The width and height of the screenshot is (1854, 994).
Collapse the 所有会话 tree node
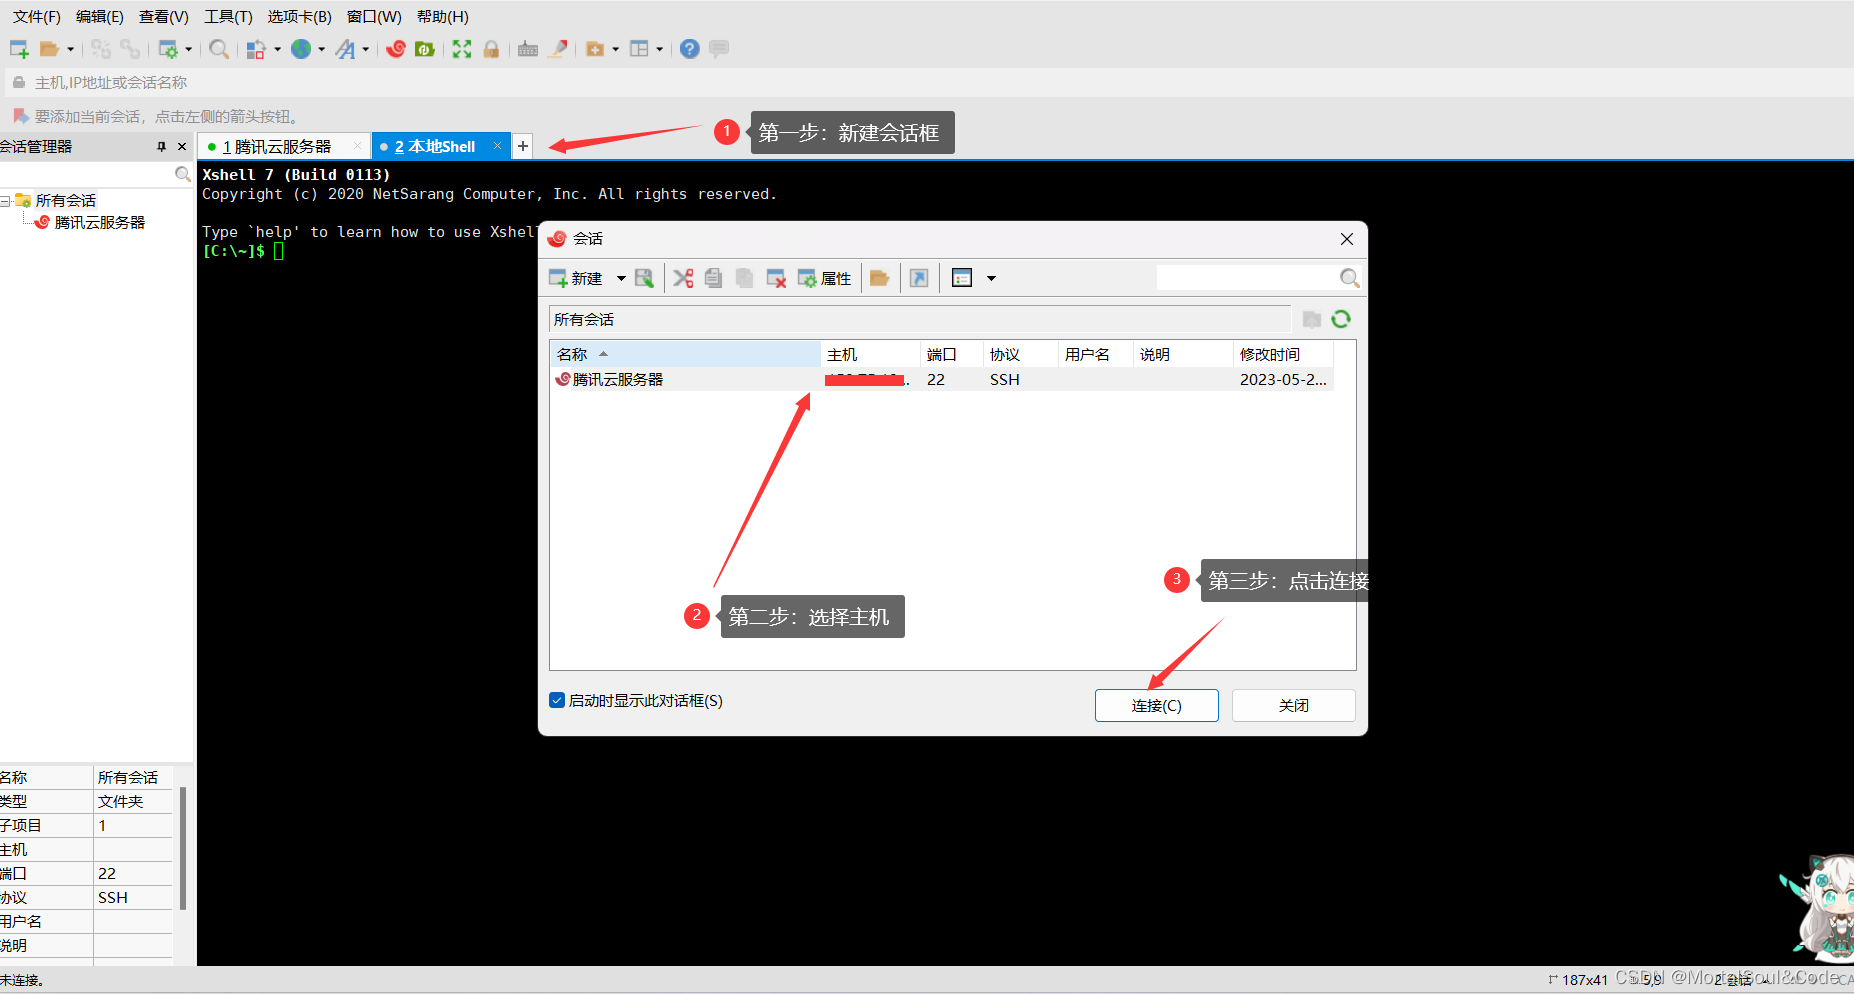coord(5,201)
